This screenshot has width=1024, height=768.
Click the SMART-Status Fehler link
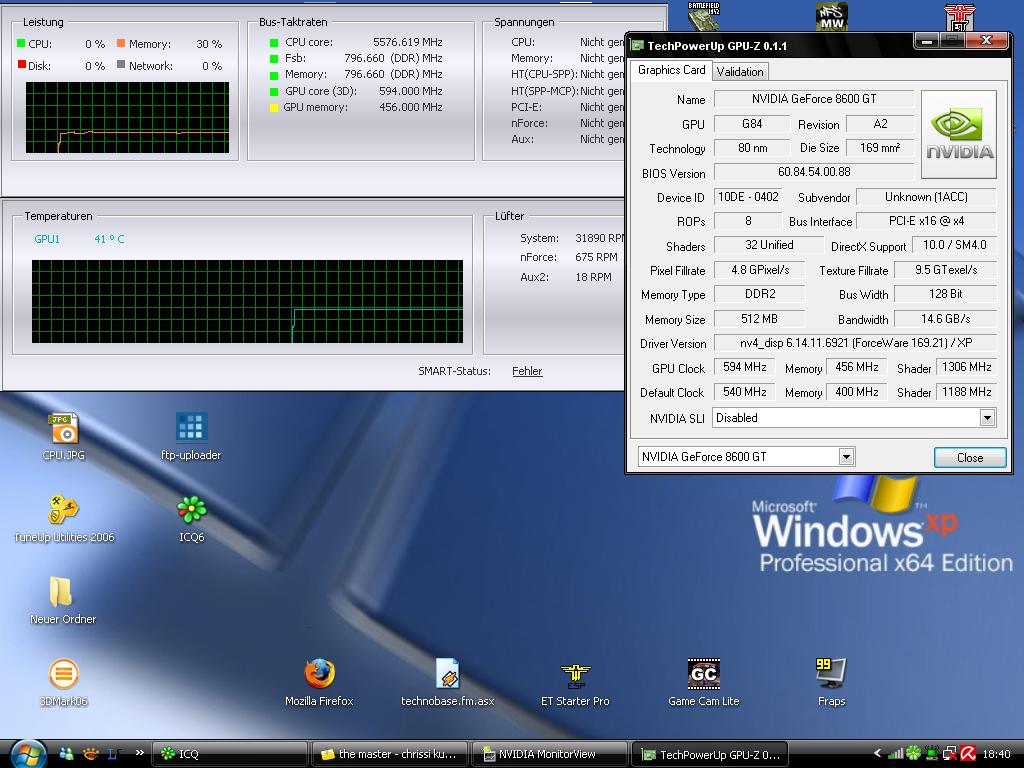[x=527, y=371]
